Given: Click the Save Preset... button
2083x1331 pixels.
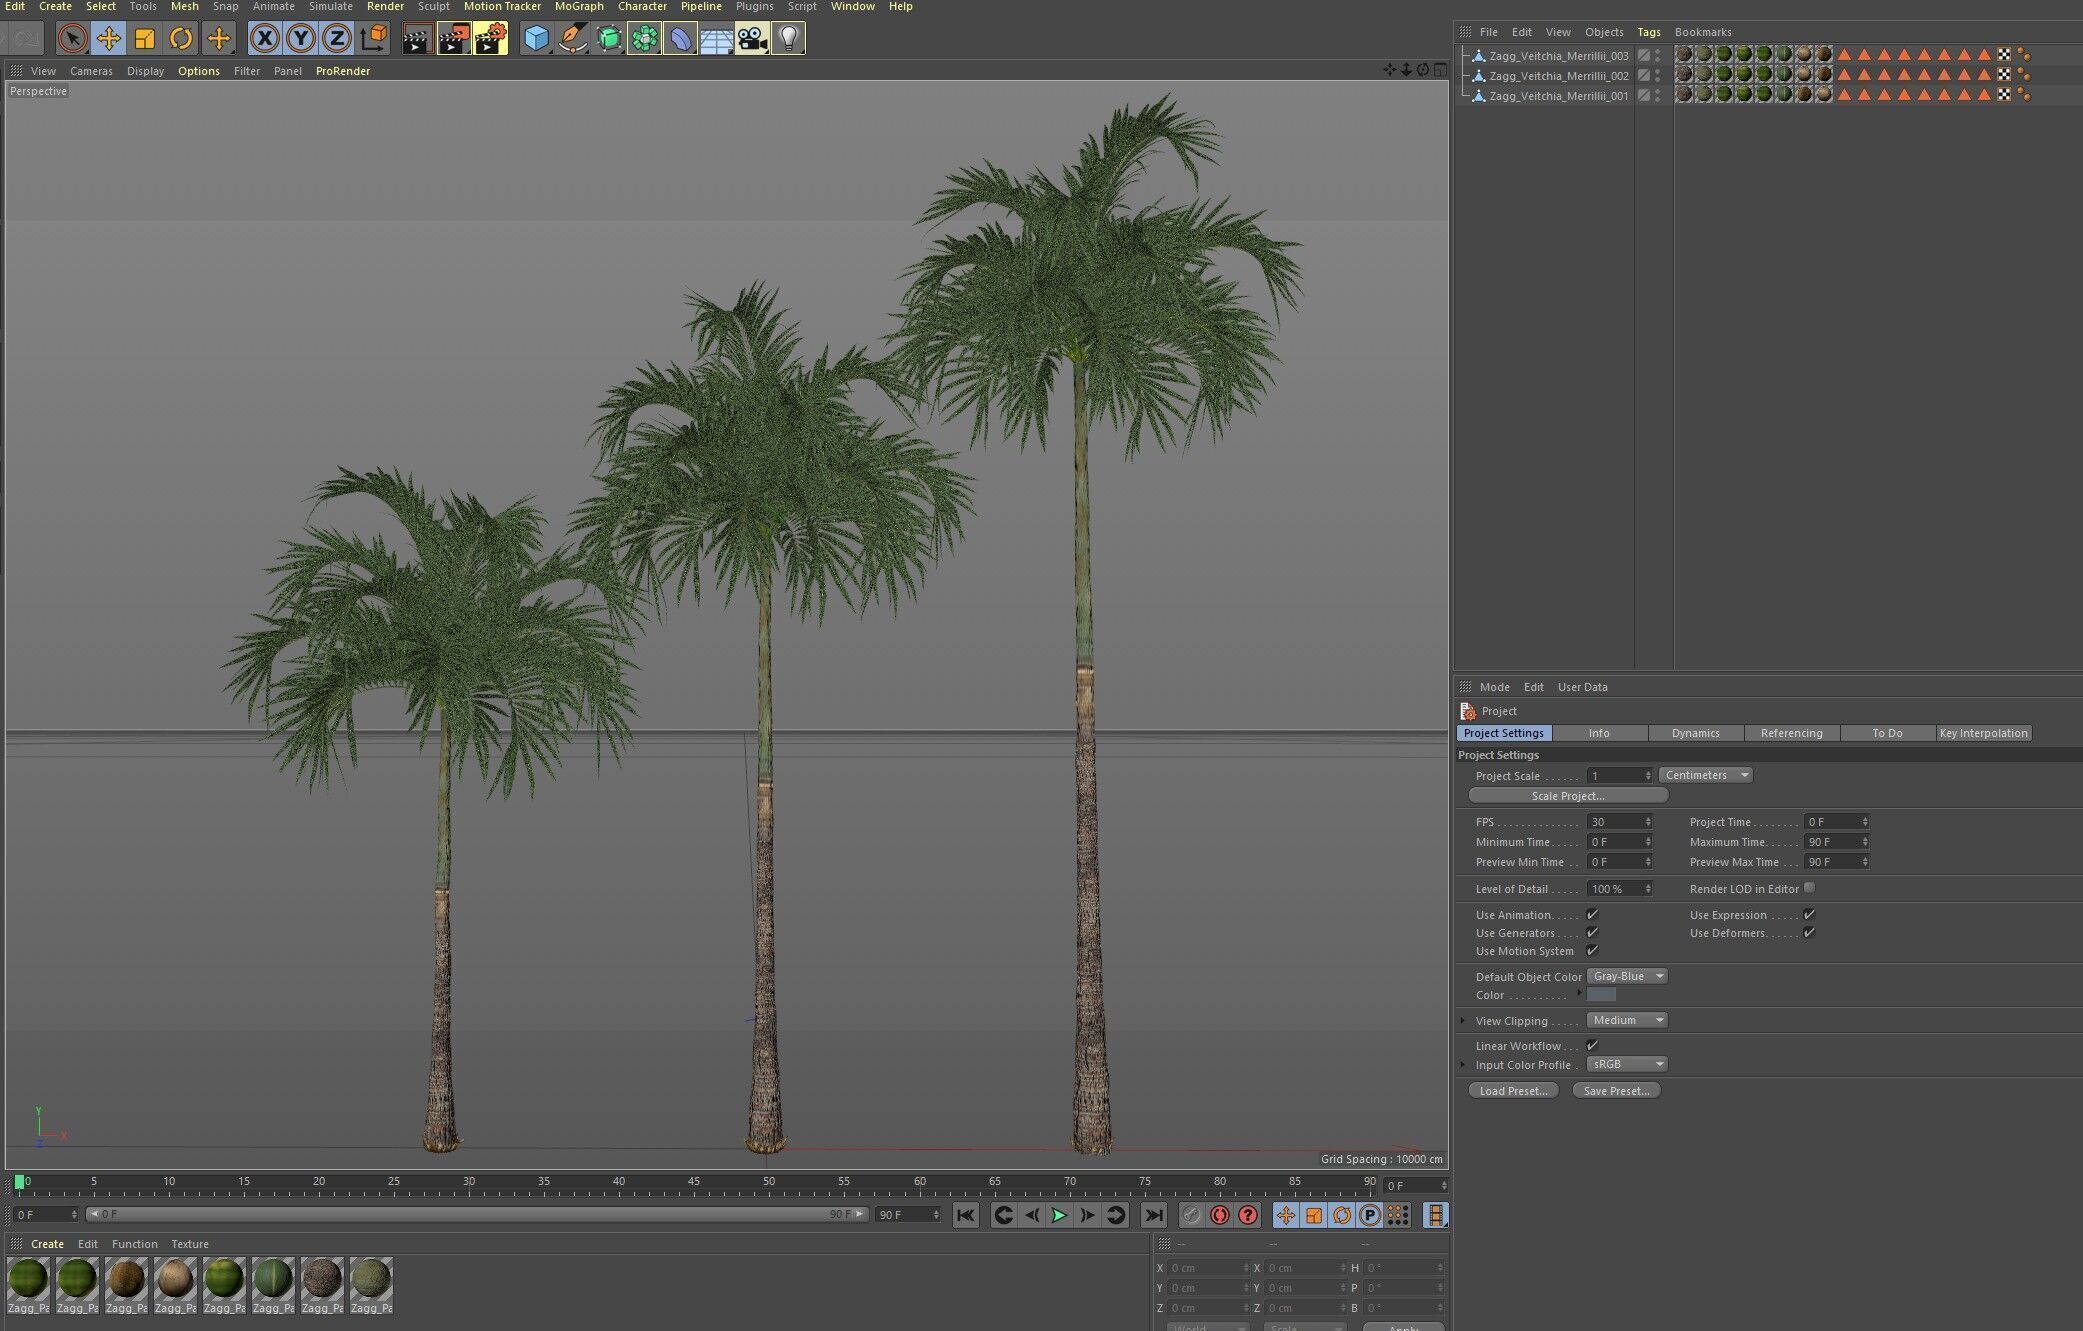Looking at the screenshot, I should pyautogui.click(x=1616, y=1091).
